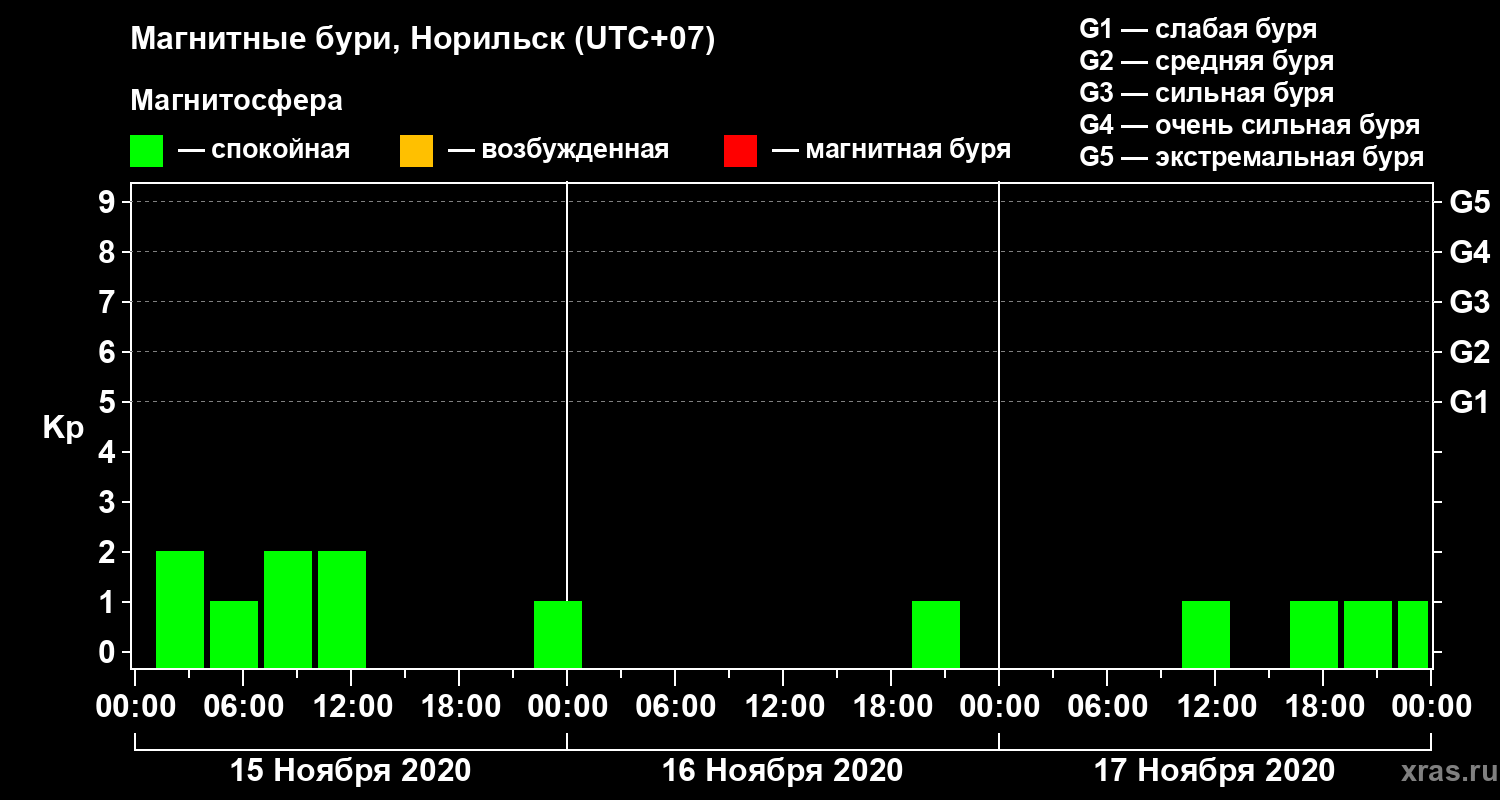The width and height of the screenshot is (1500, 800).
Task: Click the '18:00' time label under 15 November
Action: point(459,706)
